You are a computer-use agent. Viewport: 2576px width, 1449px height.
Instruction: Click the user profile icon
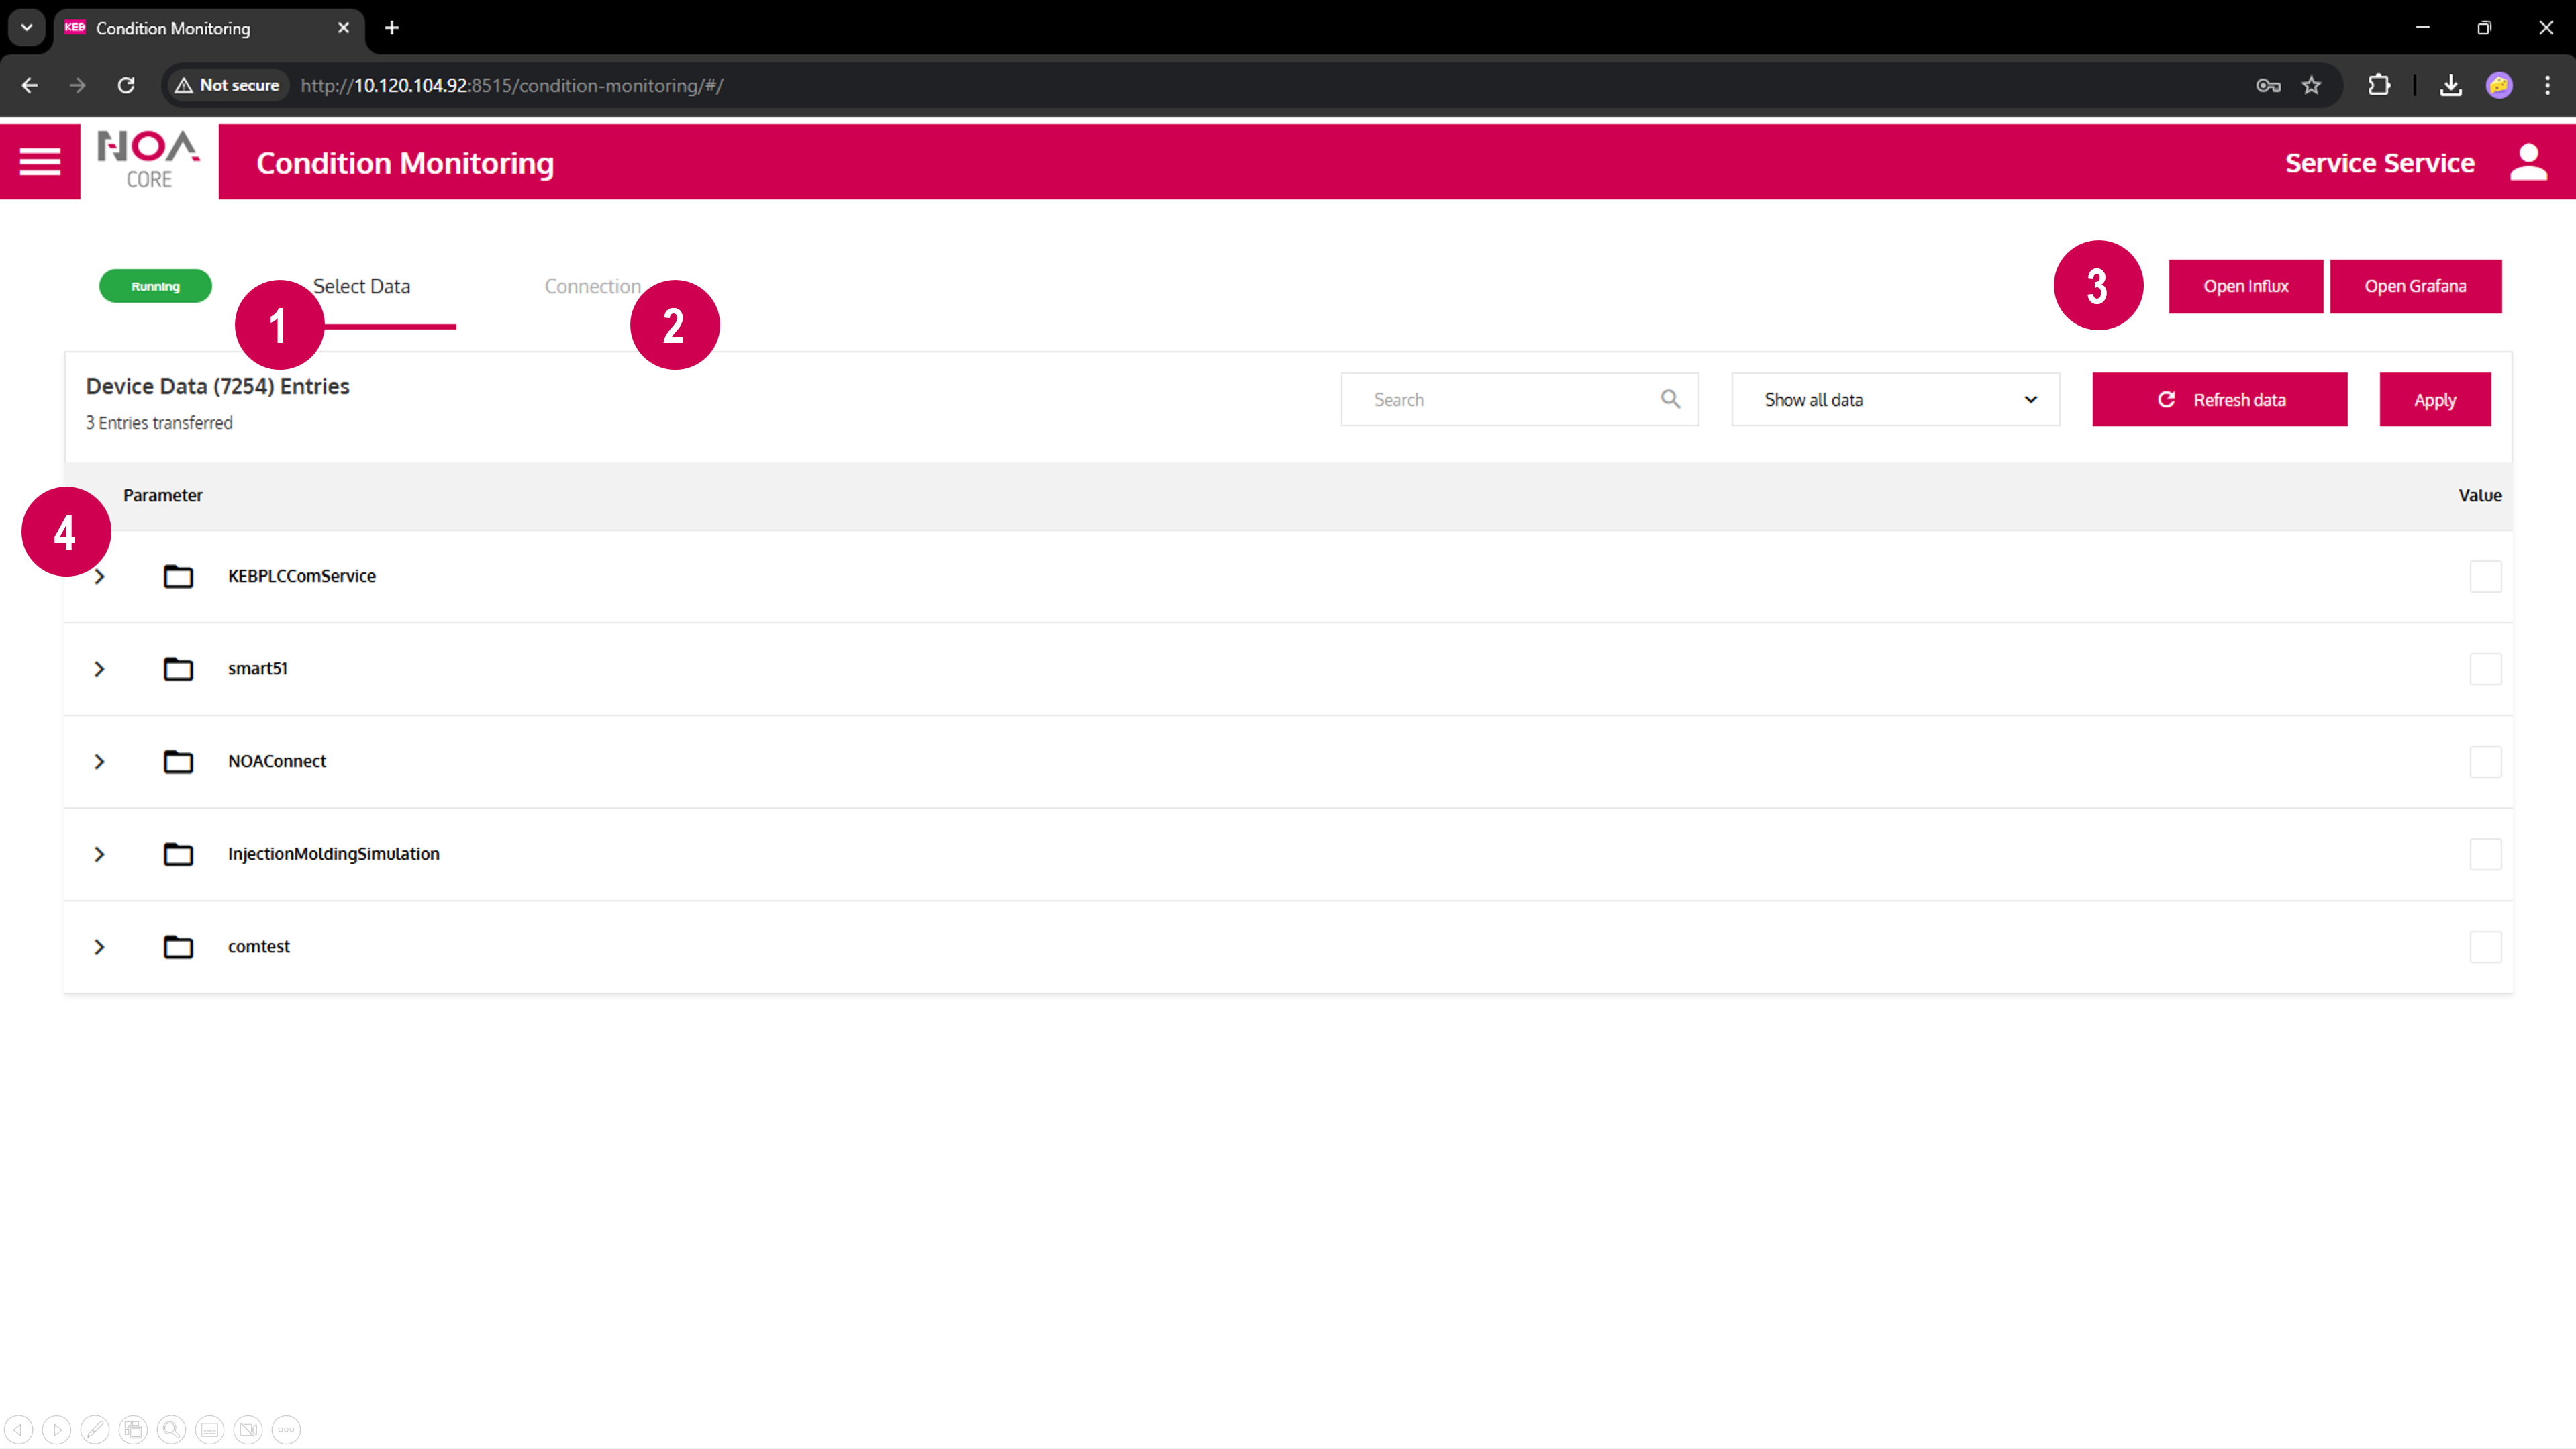point(2528,162)
